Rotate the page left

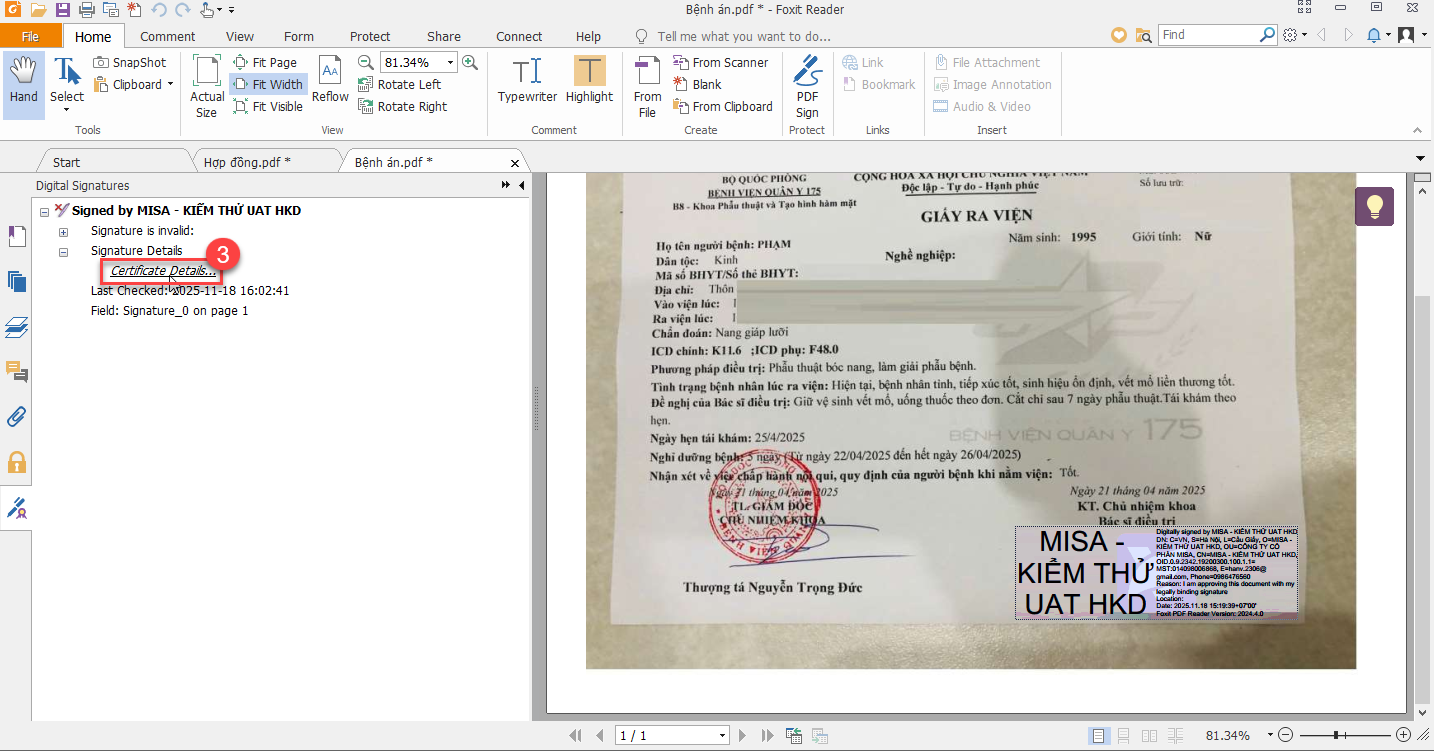399,84
